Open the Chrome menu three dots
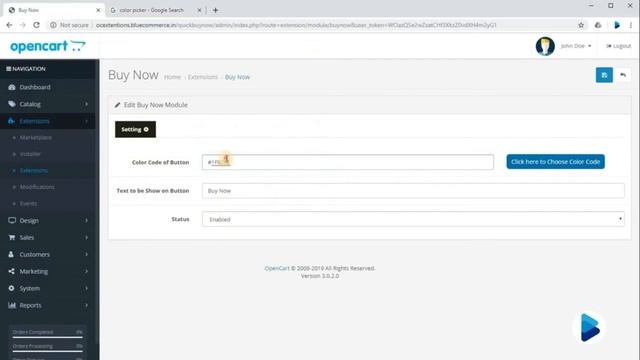The height and width of the screenshot is (360, 640). tap(631, 25)
